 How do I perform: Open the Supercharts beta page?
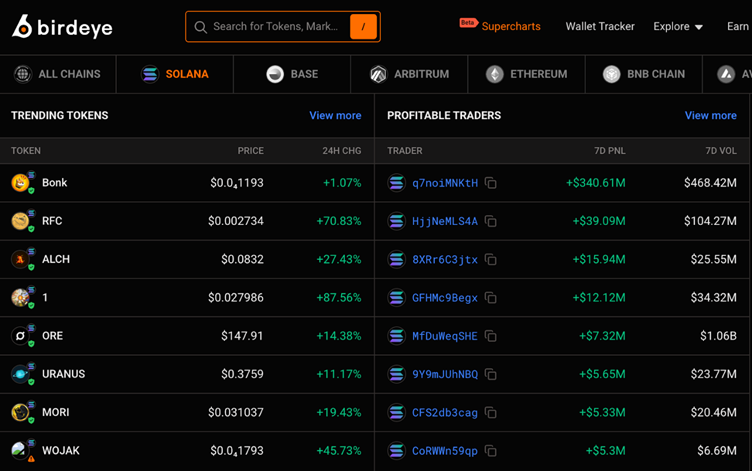coord(510,27)
